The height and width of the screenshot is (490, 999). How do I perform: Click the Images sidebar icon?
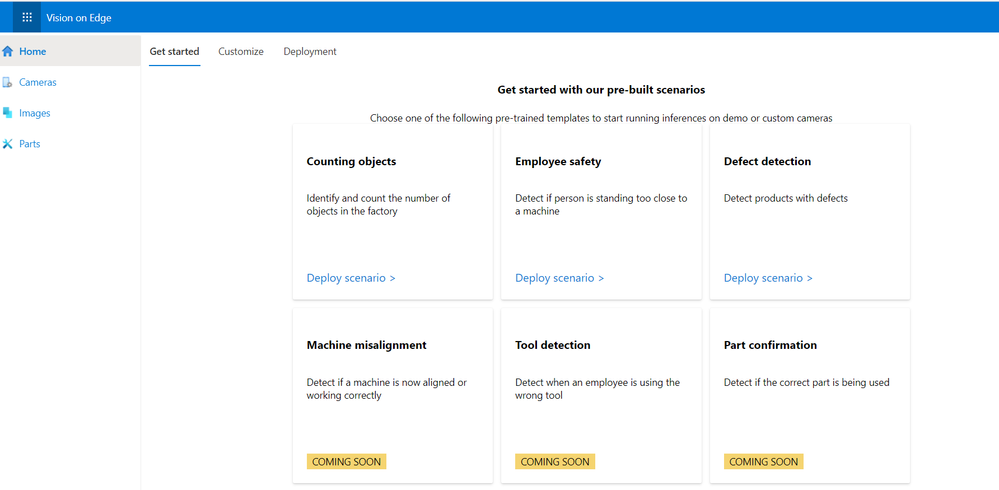pyautogui.click(x=8, y=114)
